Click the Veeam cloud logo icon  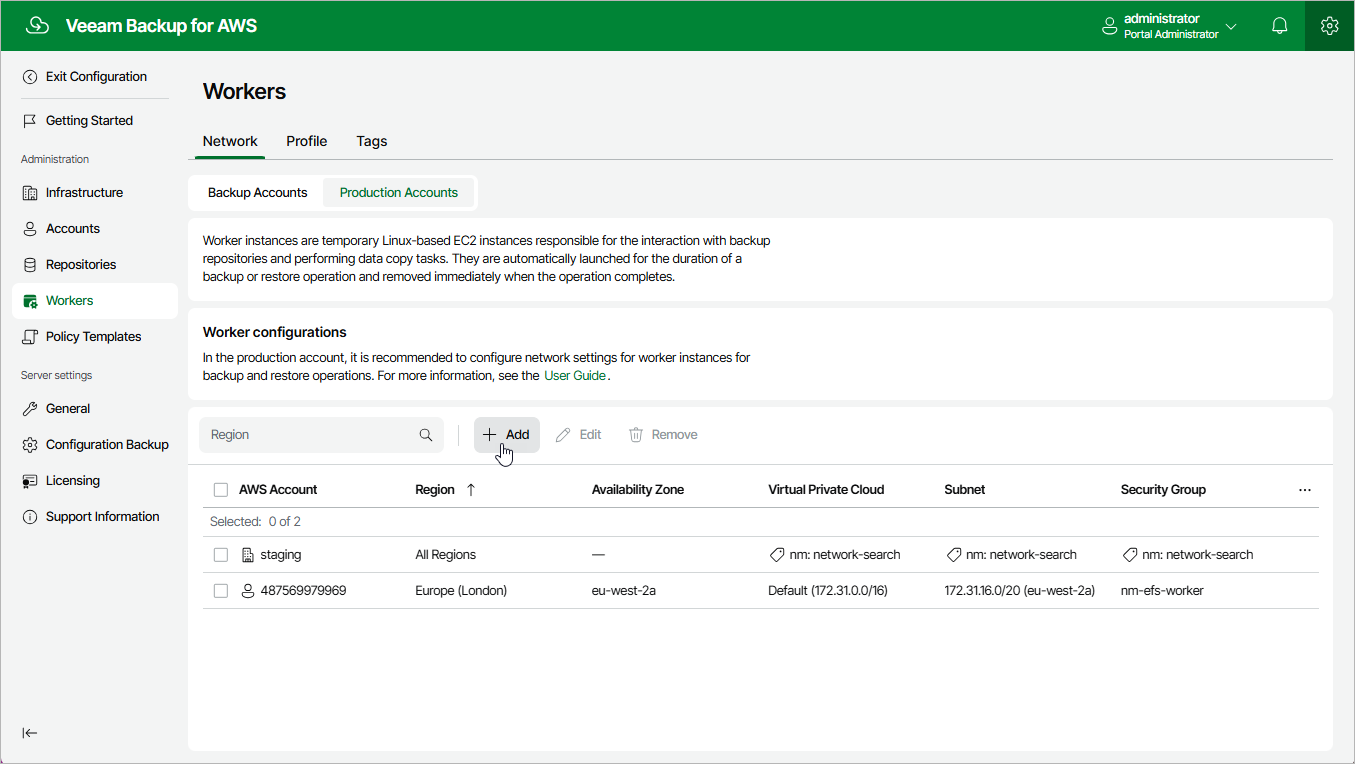37,26
